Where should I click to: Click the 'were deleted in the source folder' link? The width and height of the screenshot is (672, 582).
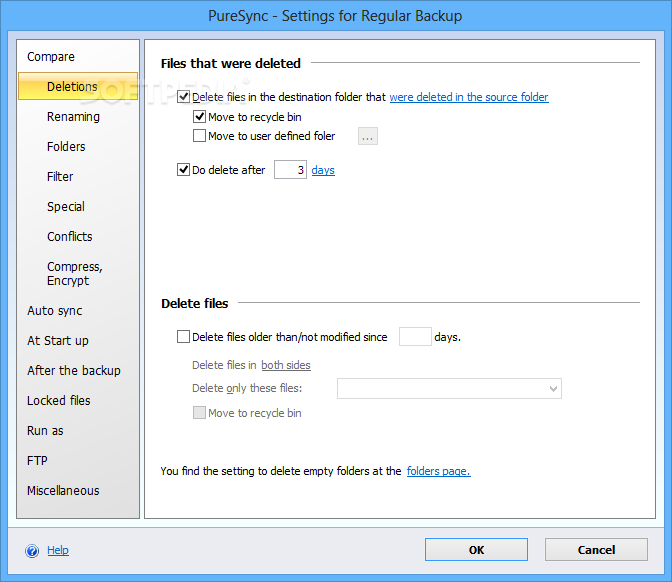(x=469, y=97)
